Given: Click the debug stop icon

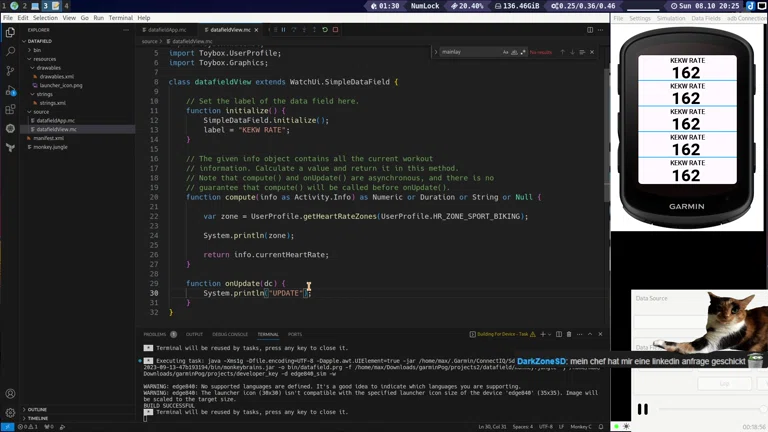Looking at the screenshot, I should tap(335, 30).
